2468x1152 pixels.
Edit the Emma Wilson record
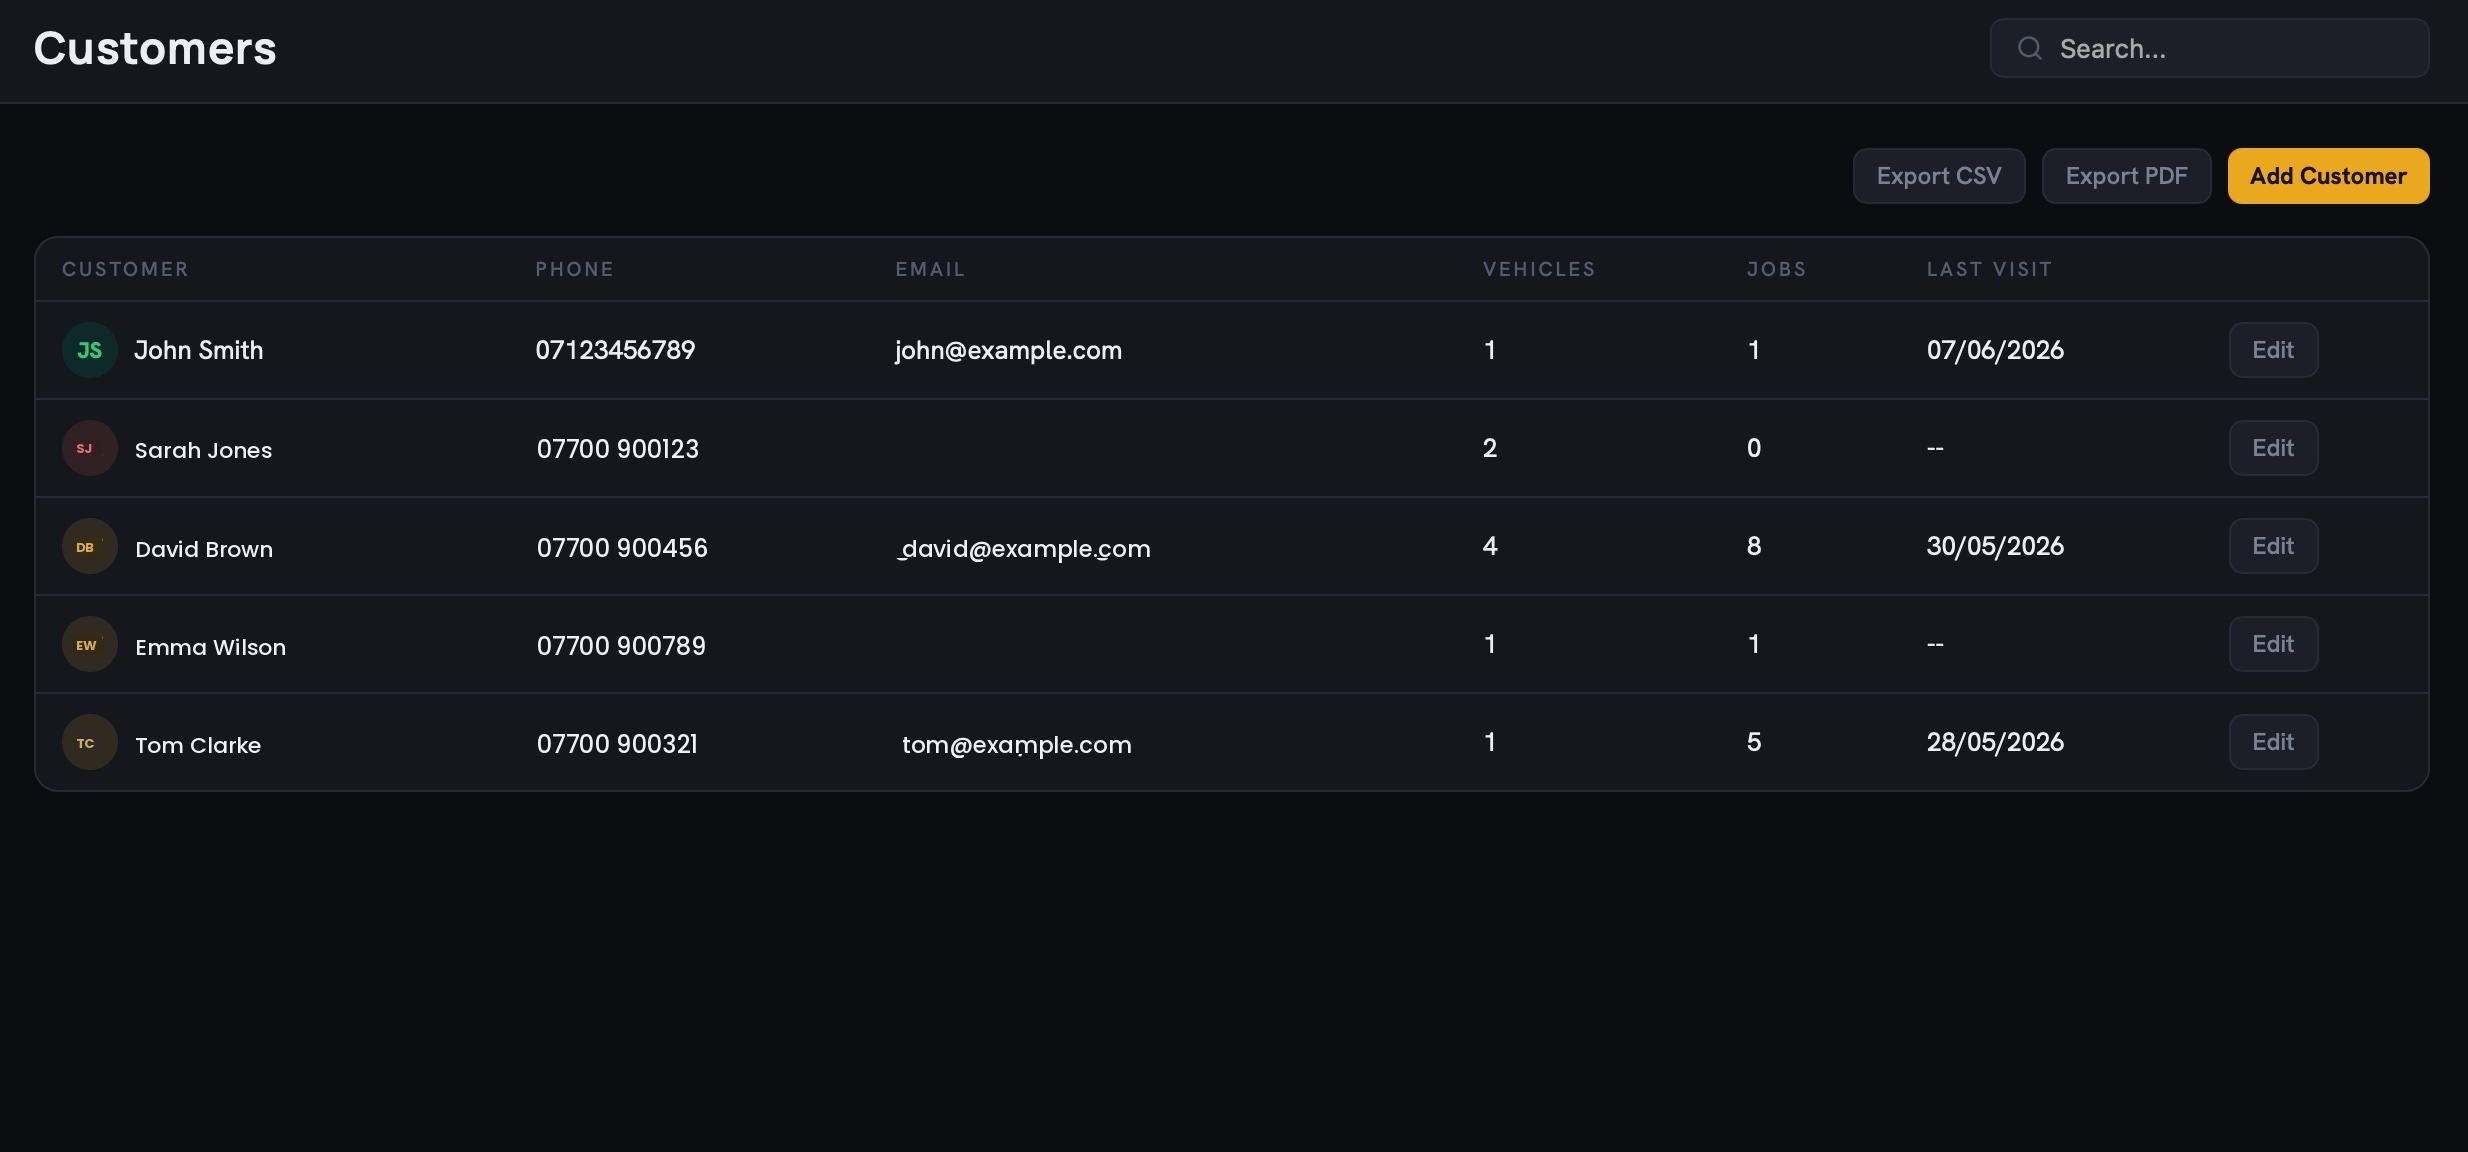point(2273,644)
